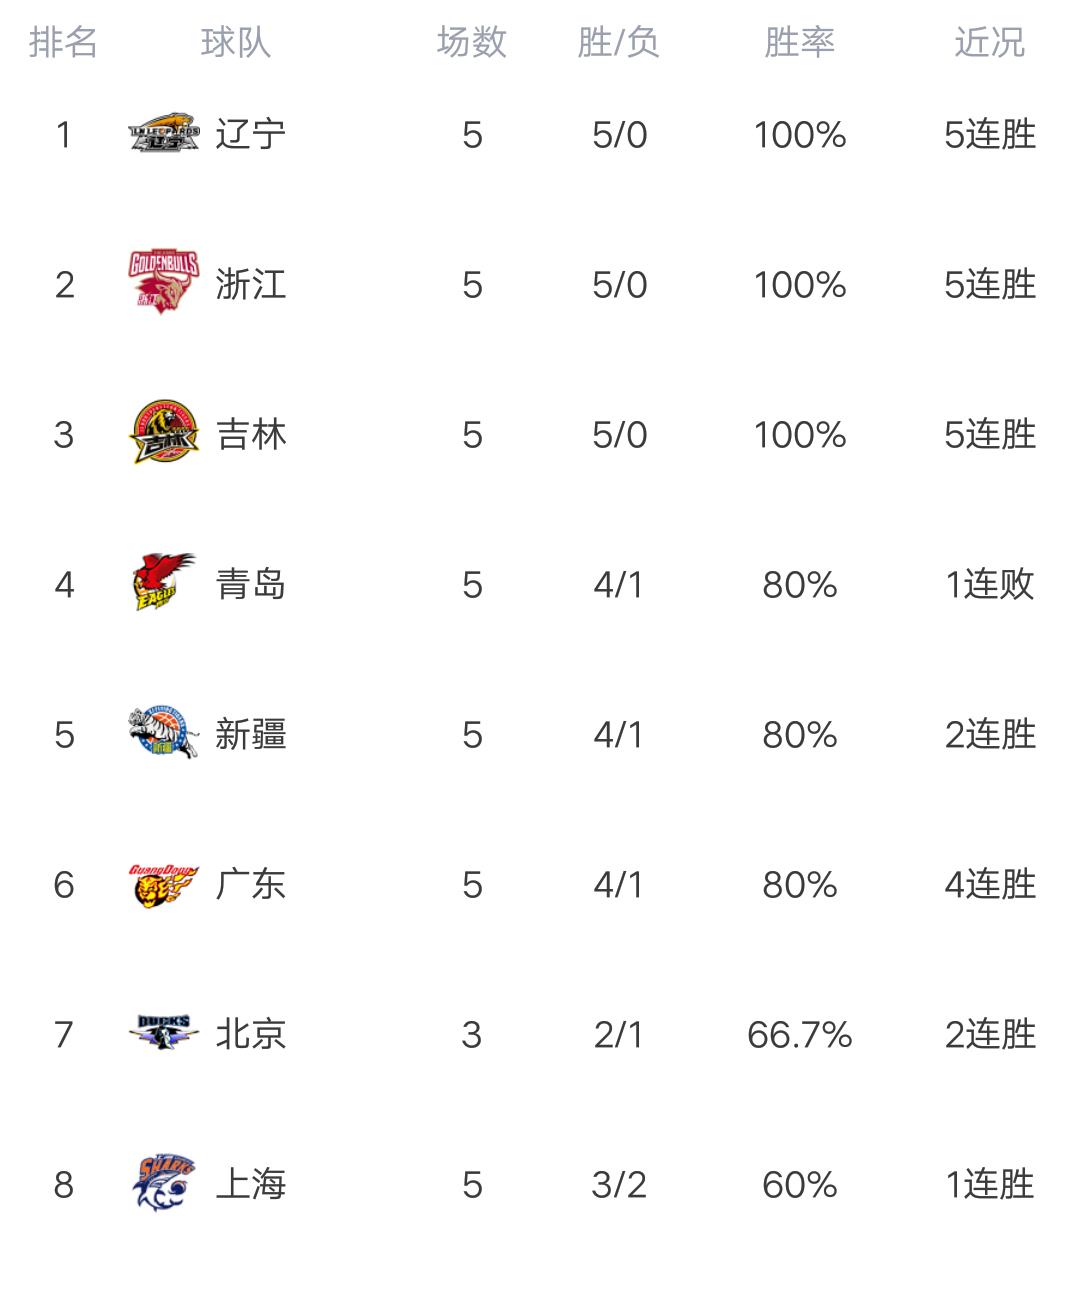
Task: Select the 近况 column header
Action: [989, 42]
